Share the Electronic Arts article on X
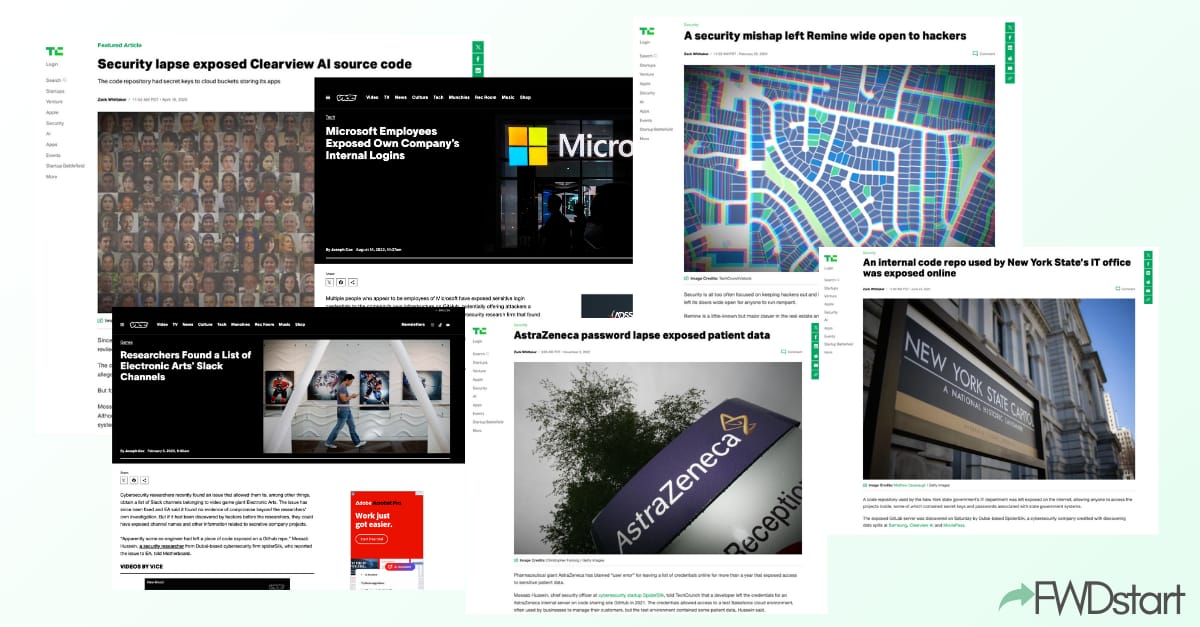The height and width of the screenshot is (627, 1200). pyautogui.click(x=124, y=480)
